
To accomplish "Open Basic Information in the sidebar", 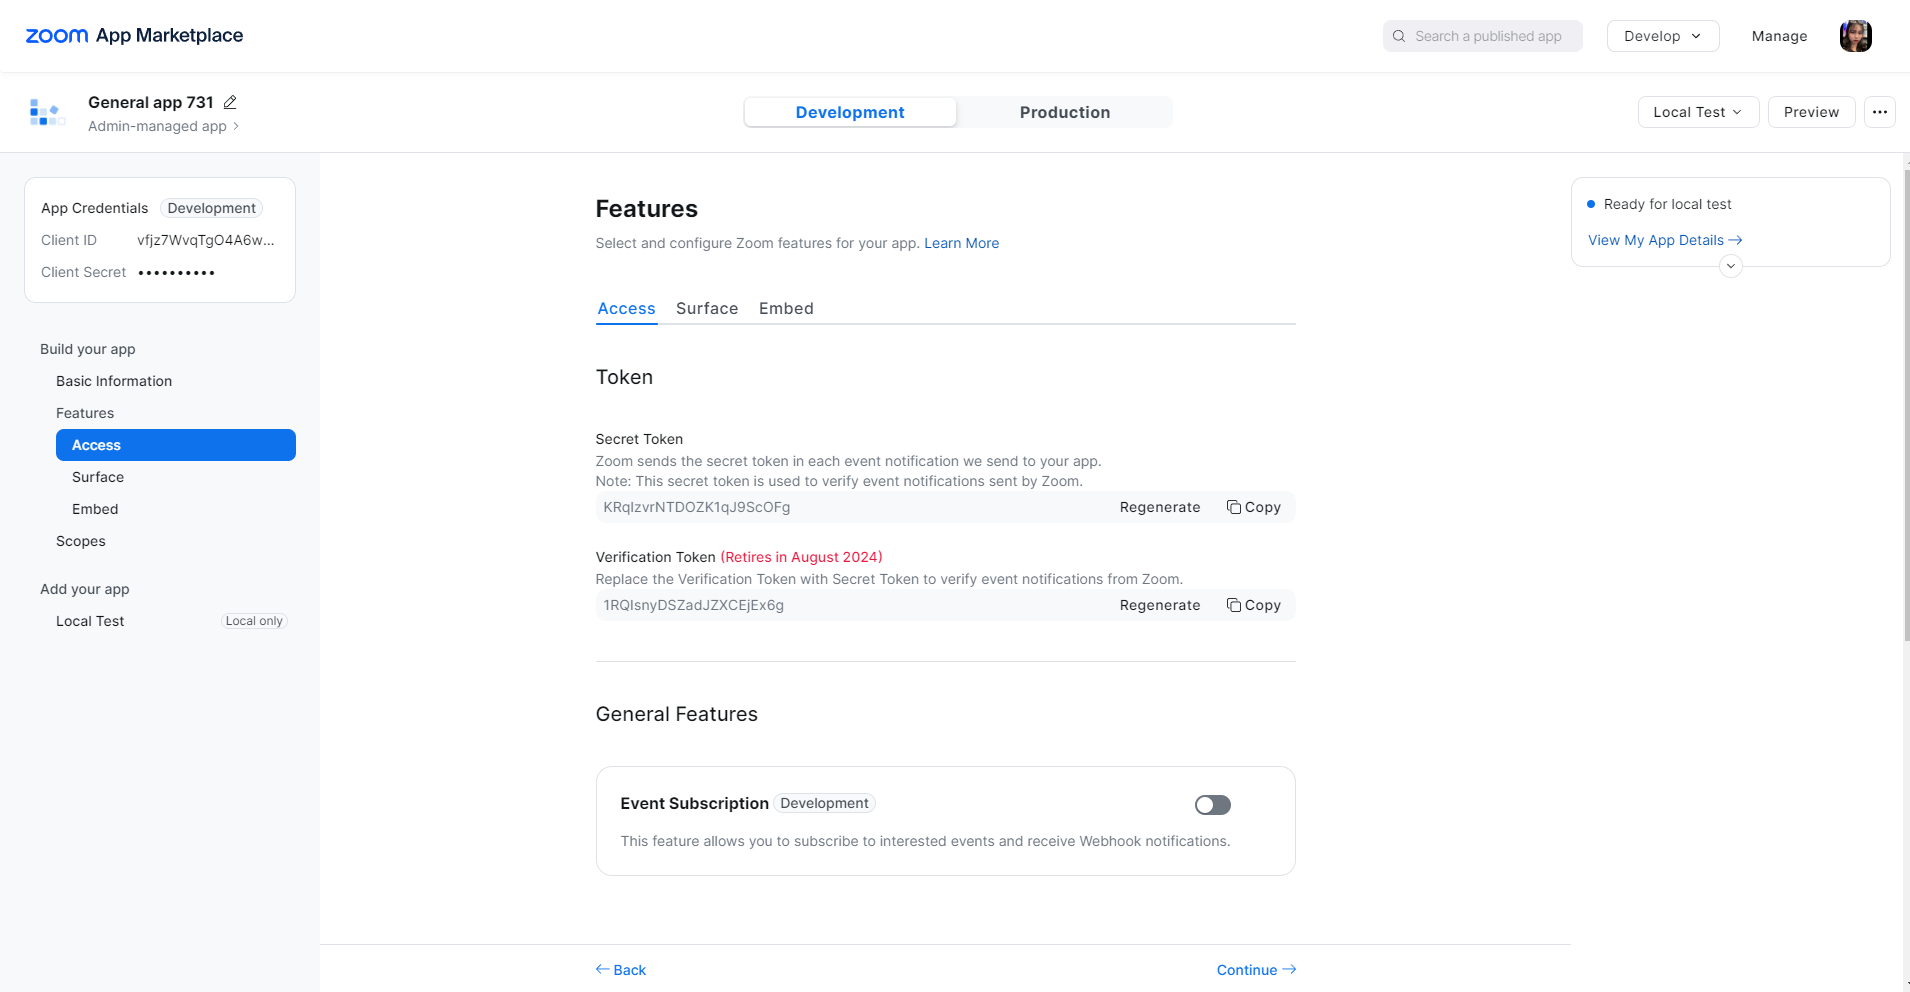I will (114, 381).
